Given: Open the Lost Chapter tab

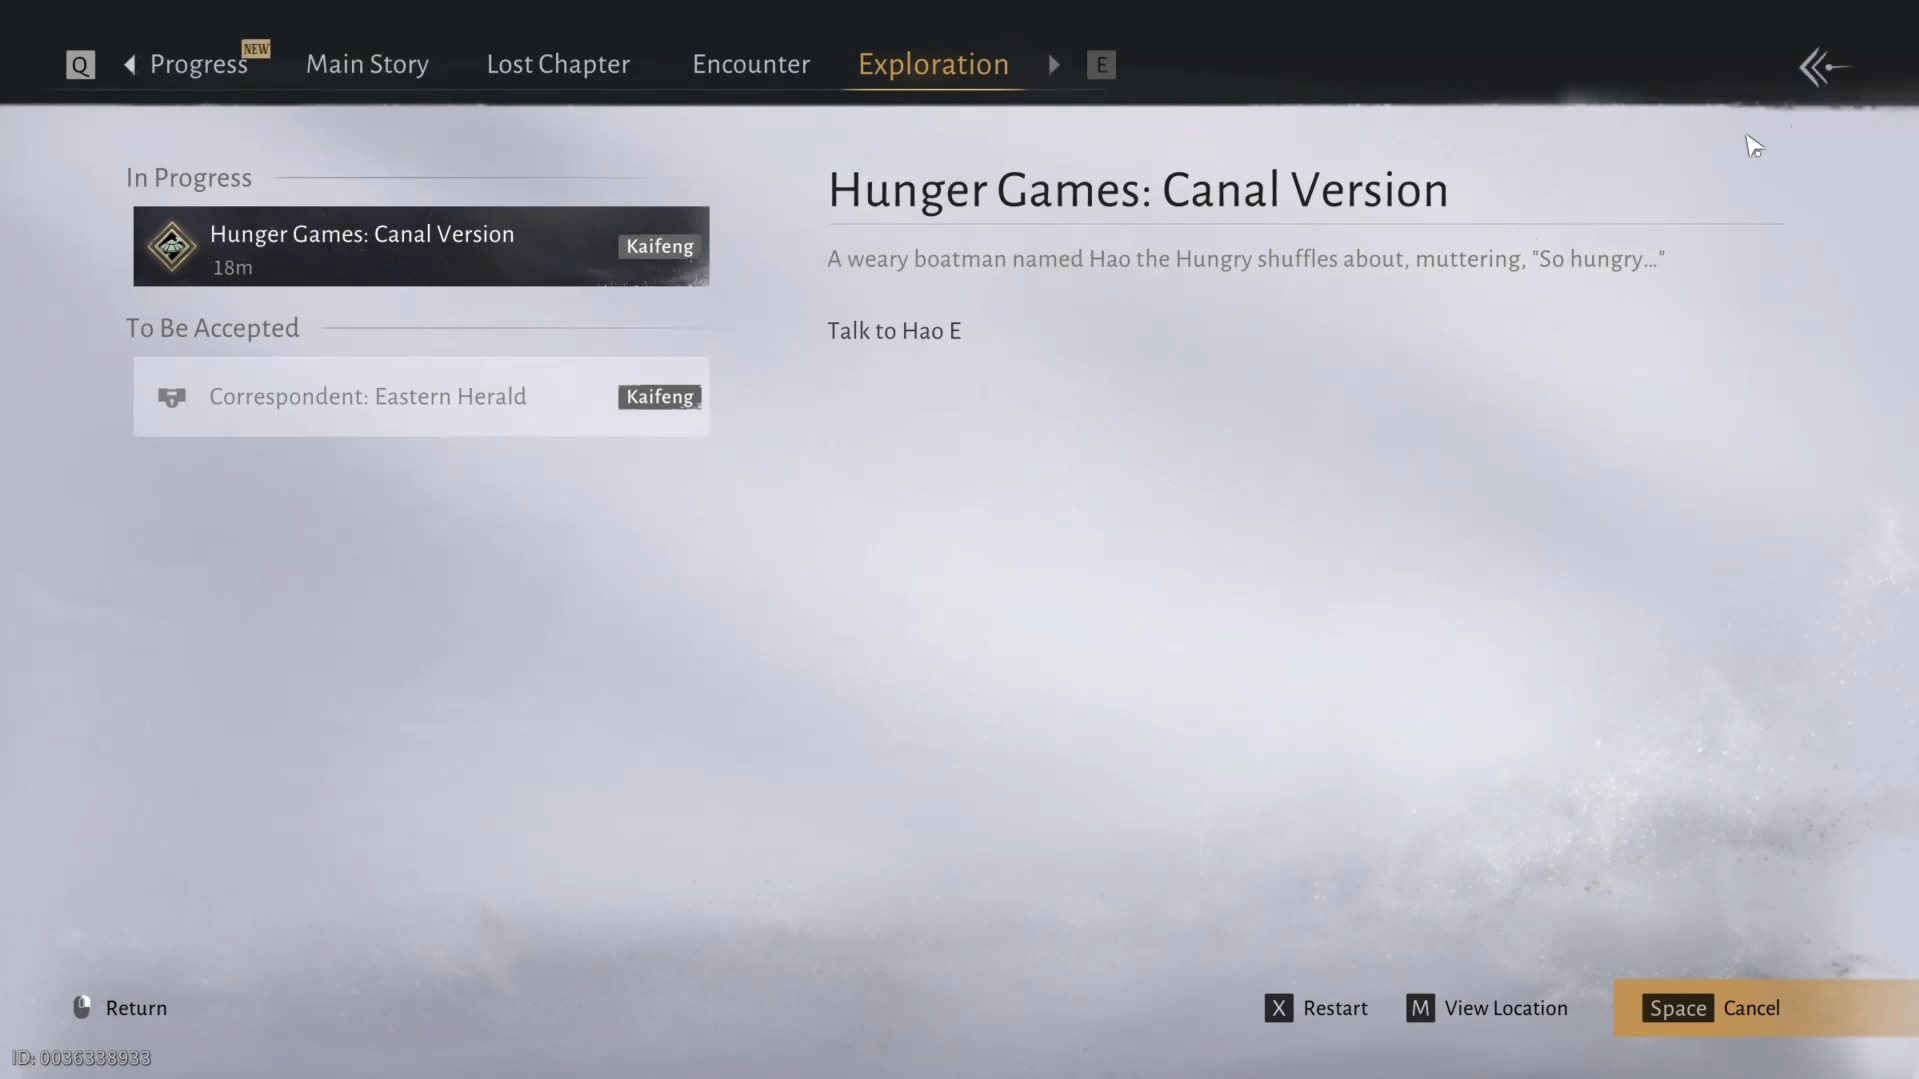Looking at the screenshot, I should pyautogui.click(x=558, y=64).
